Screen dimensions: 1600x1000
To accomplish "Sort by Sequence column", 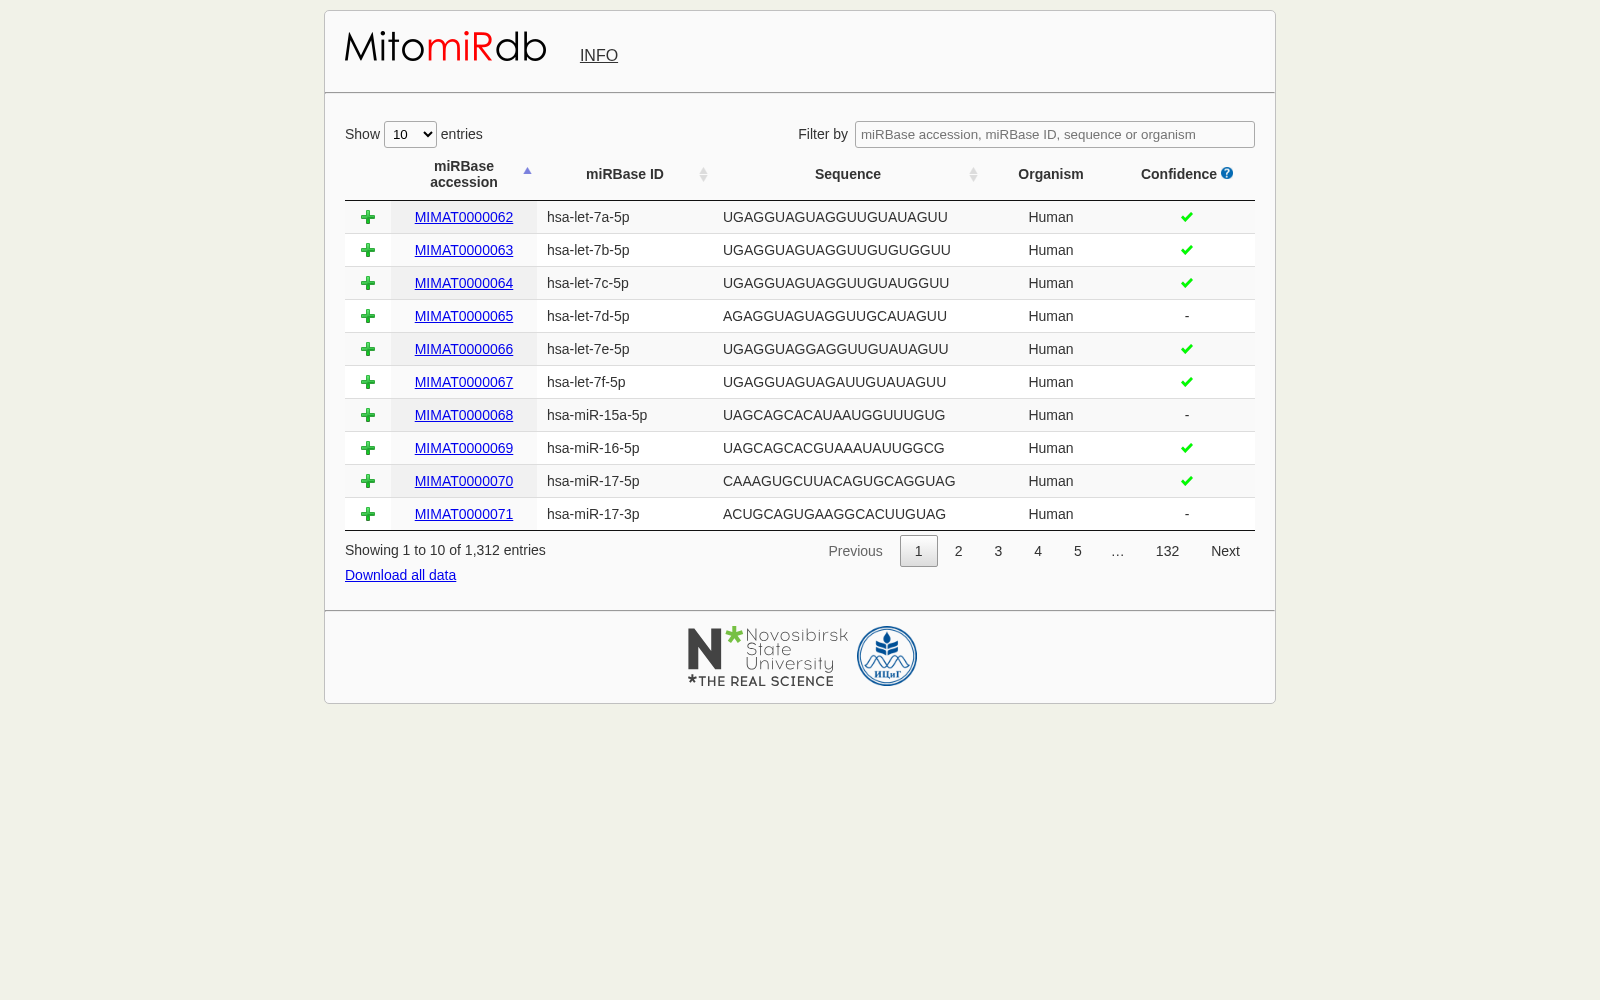I will coord(848,174).
